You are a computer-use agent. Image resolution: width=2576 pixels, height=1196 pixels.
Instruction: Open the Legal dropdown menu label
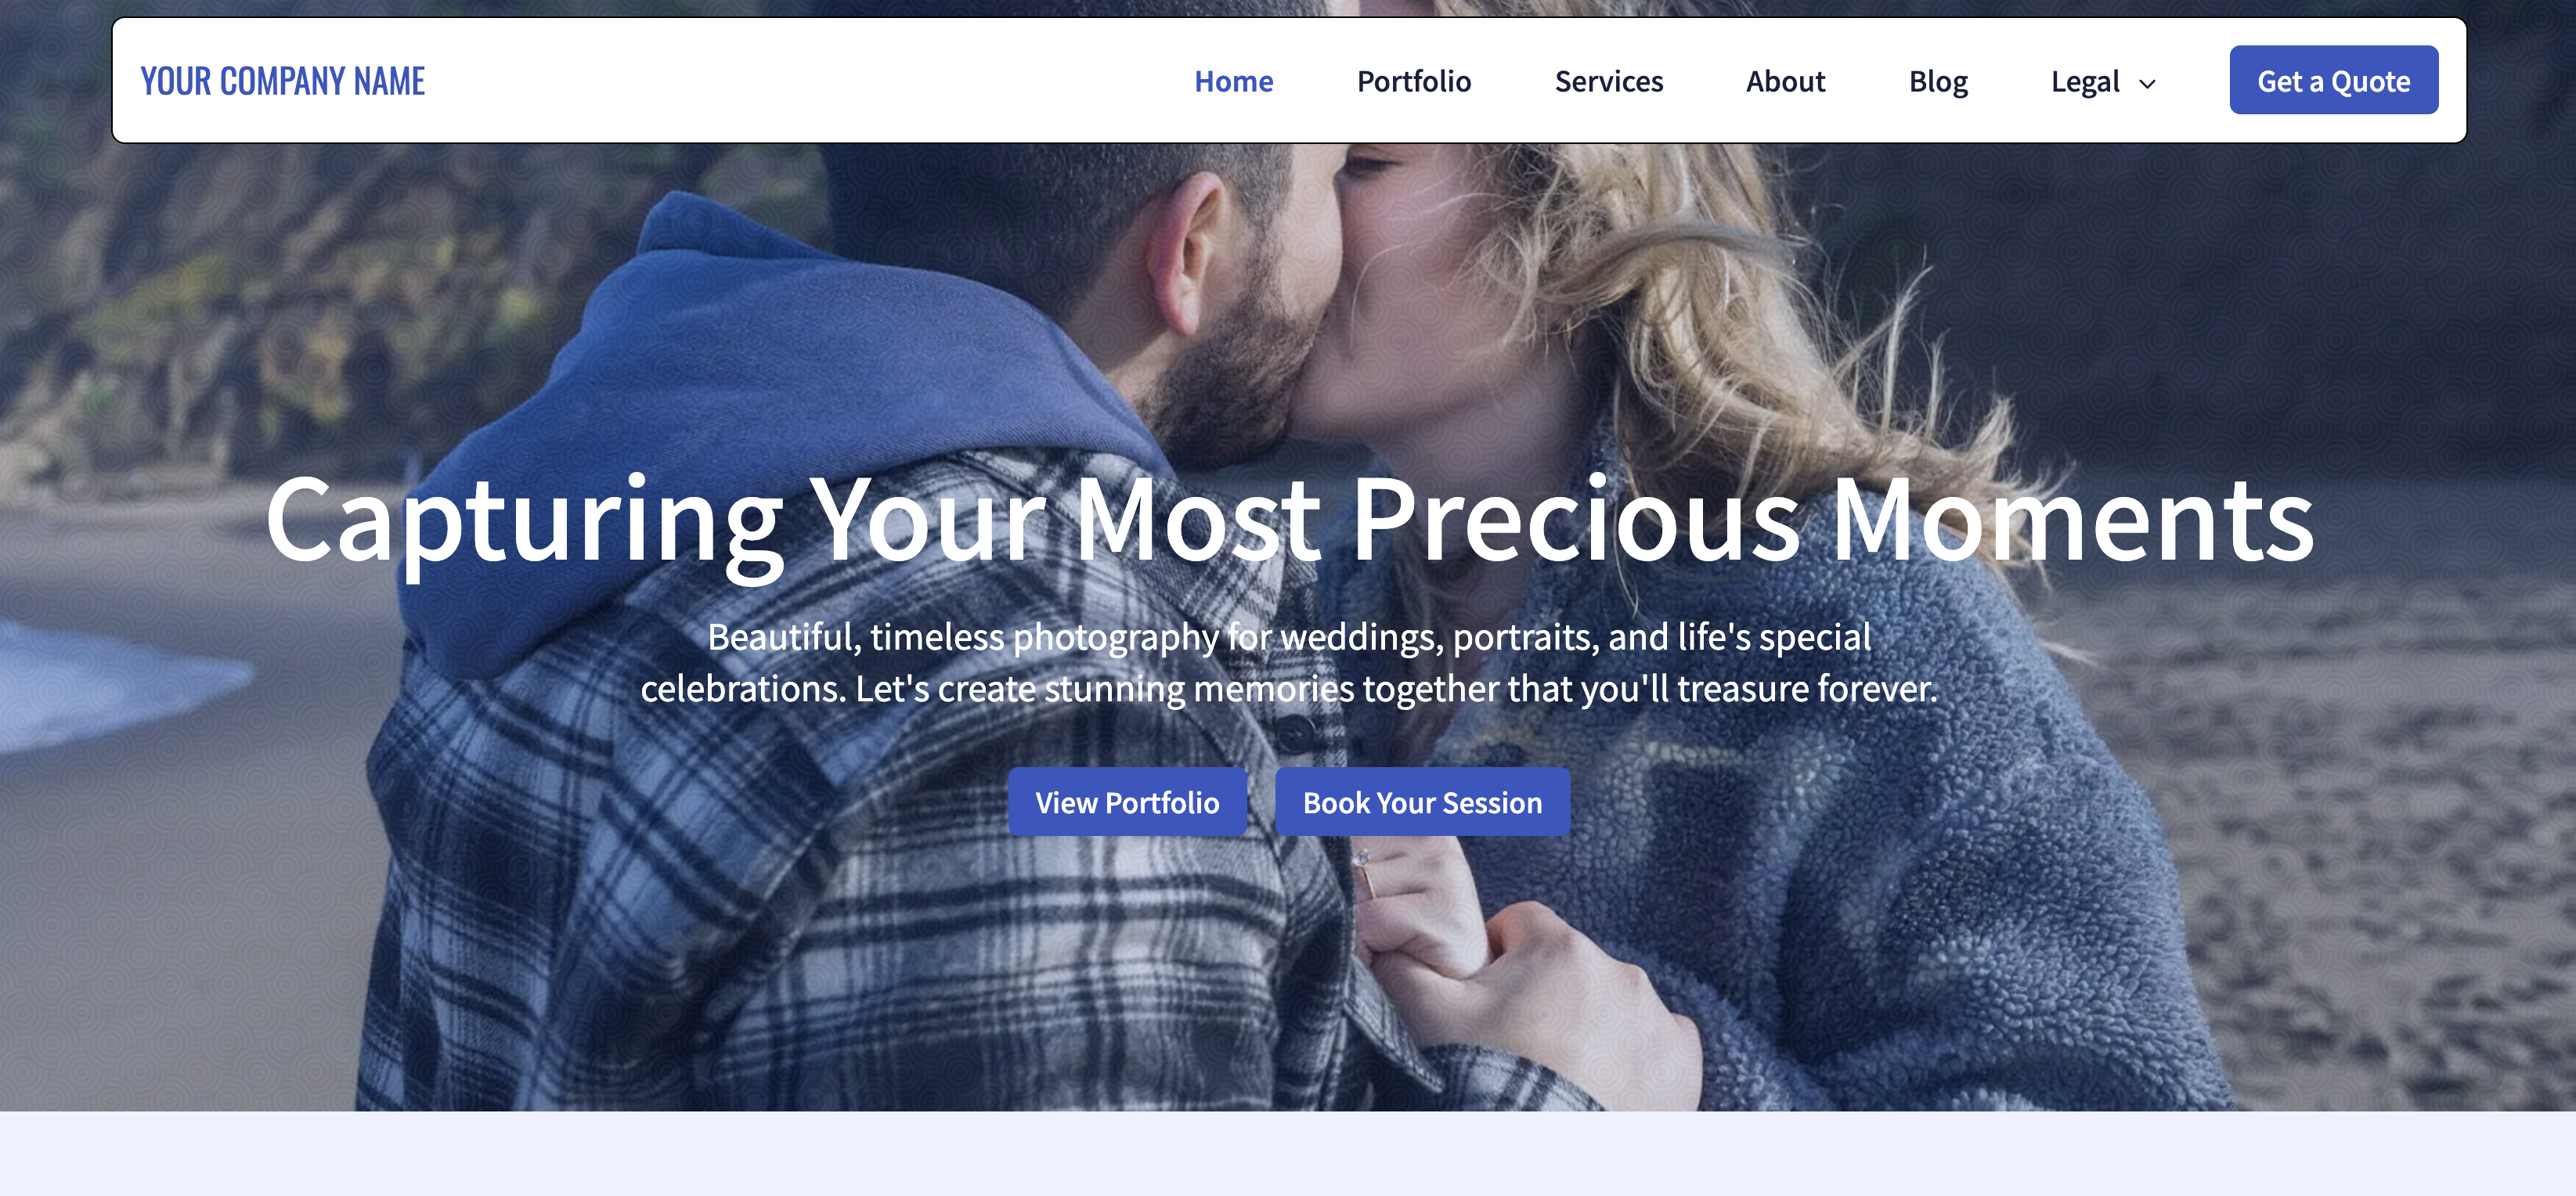[x=2084, y=81]
